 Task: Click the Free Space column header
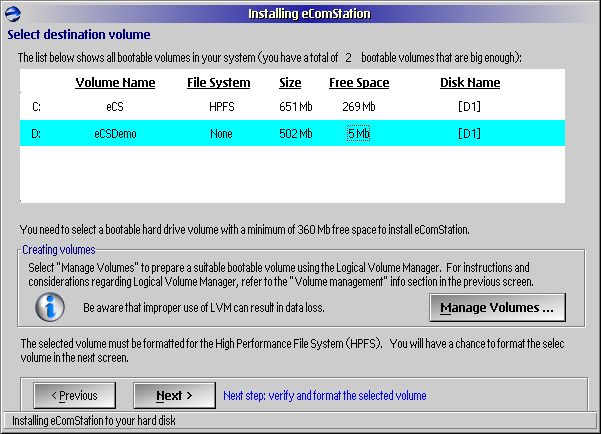pyautogui.click(x=359, y=83)
